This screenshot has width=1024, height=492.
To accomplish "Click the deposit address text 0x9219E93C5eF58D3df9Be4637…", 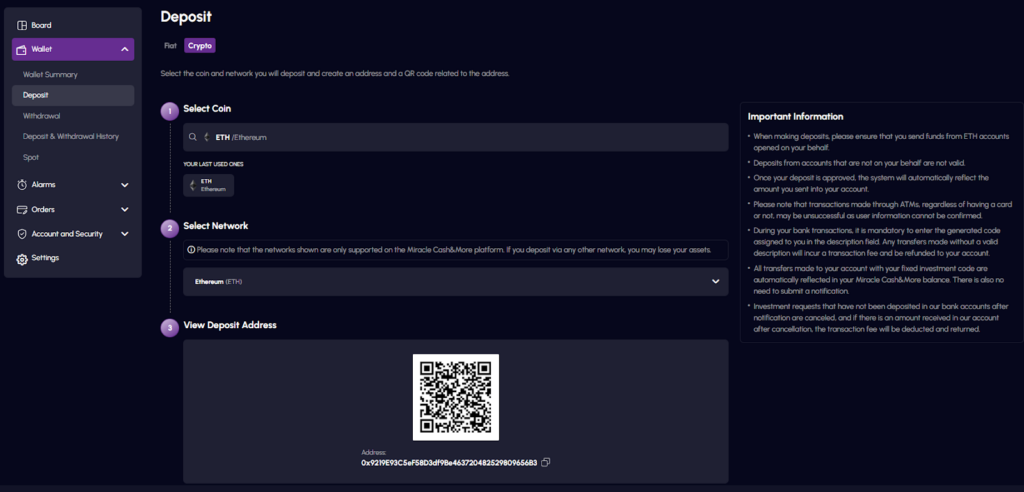I will [x=449, y=463].
